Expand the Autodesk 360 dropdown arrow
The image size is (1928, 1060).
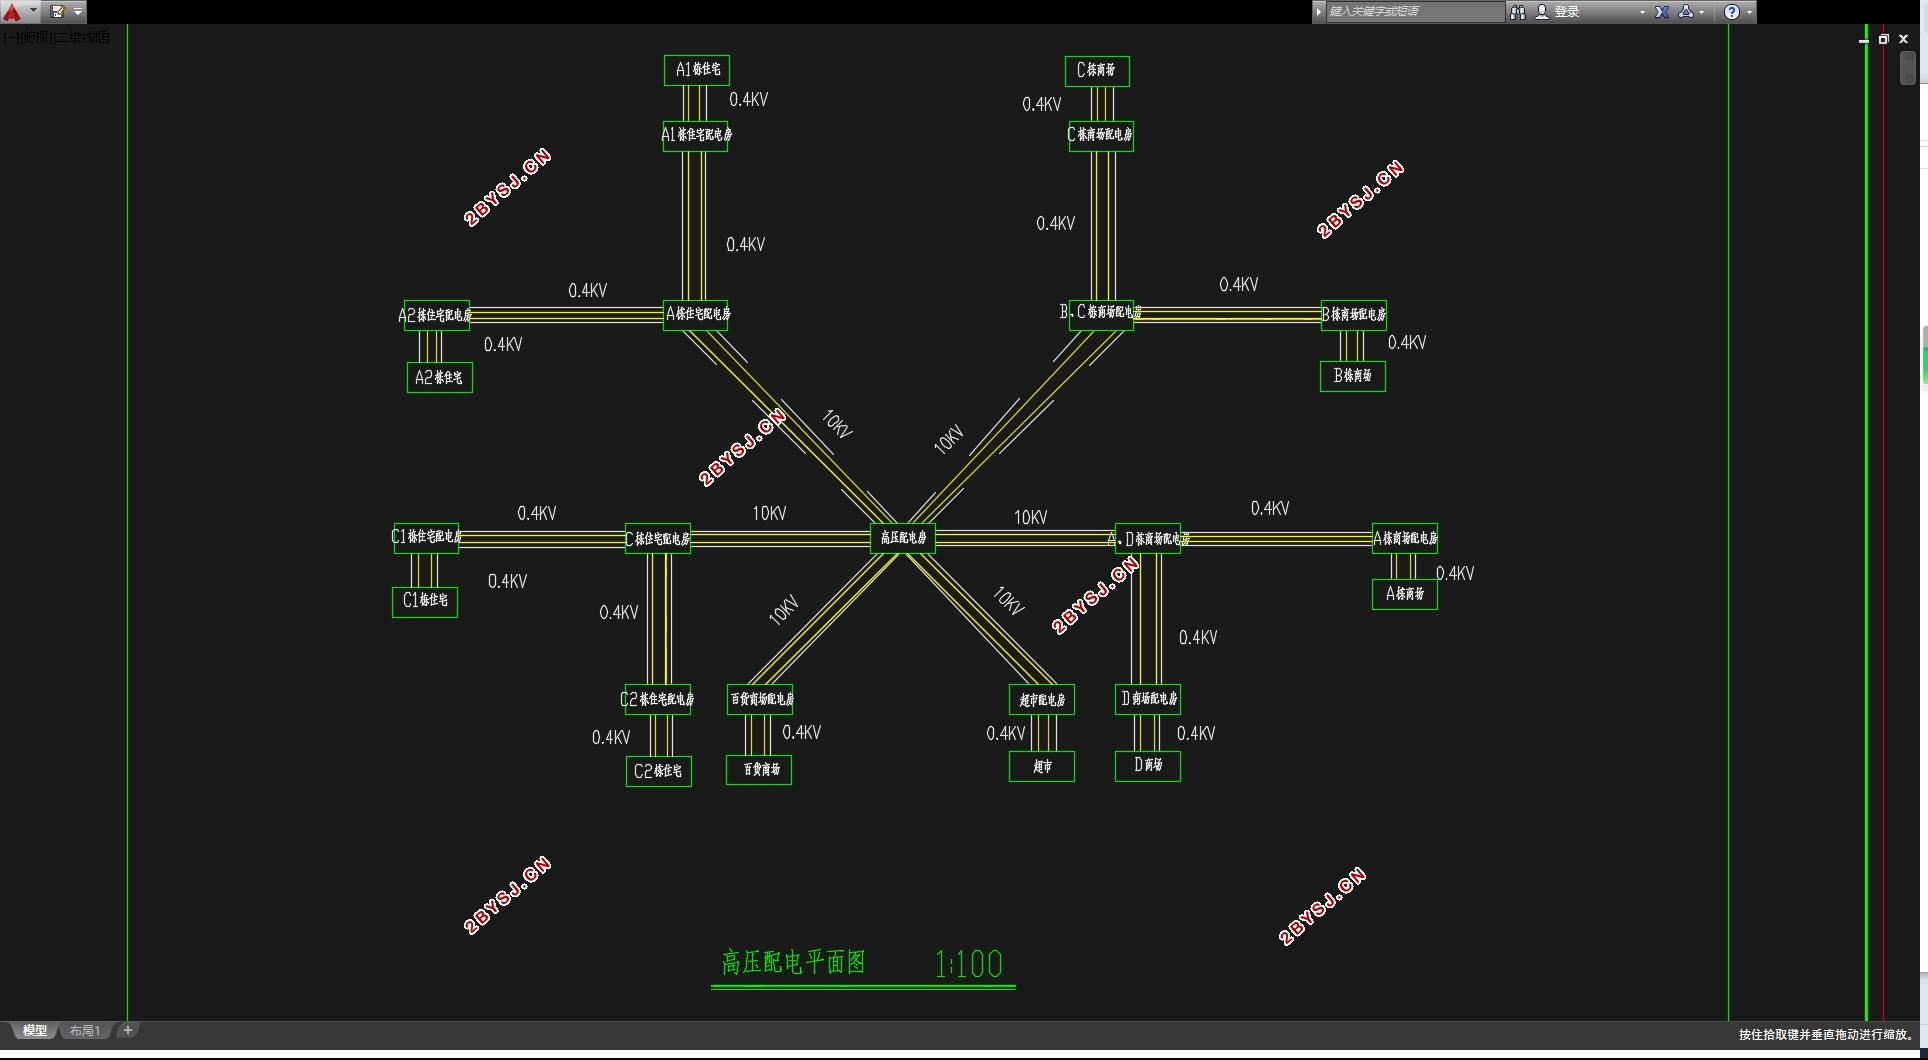click(1702, 12)
